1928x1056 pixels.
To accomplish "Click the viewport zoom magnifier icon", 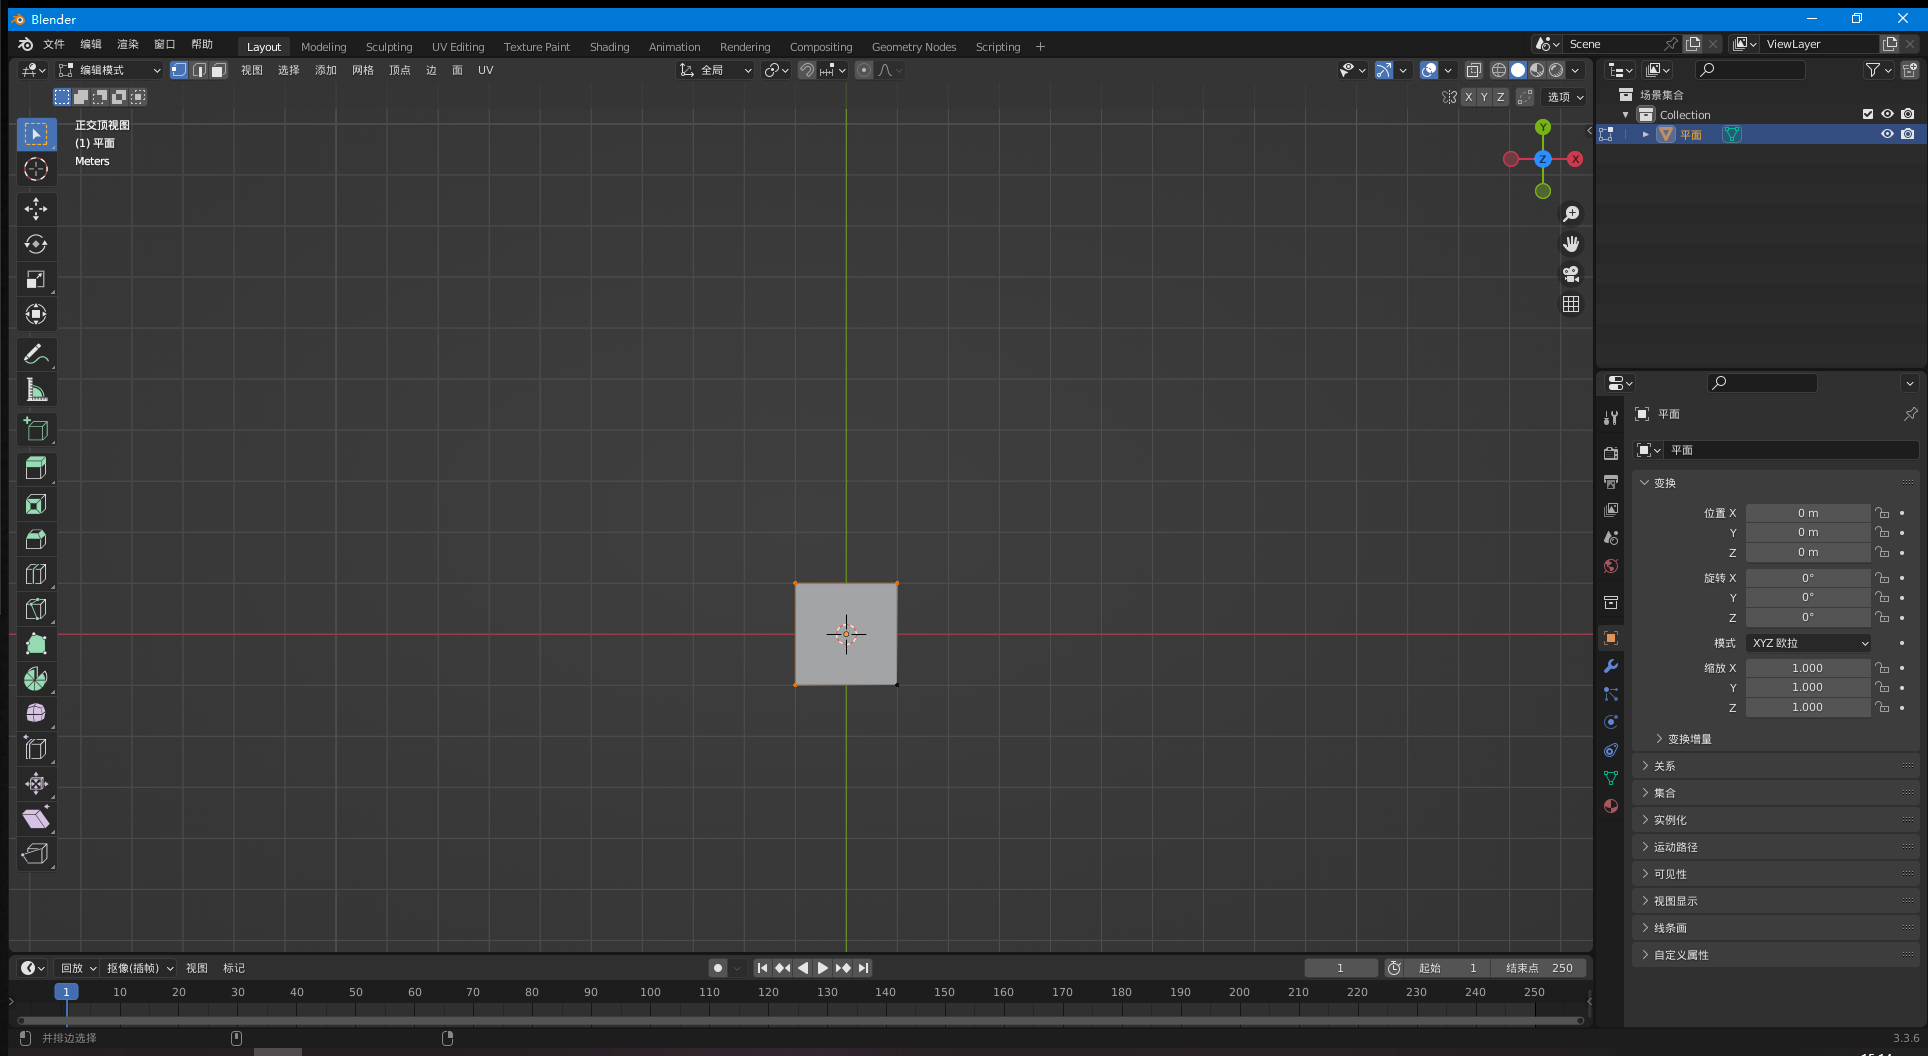I will coord(1571,214).
